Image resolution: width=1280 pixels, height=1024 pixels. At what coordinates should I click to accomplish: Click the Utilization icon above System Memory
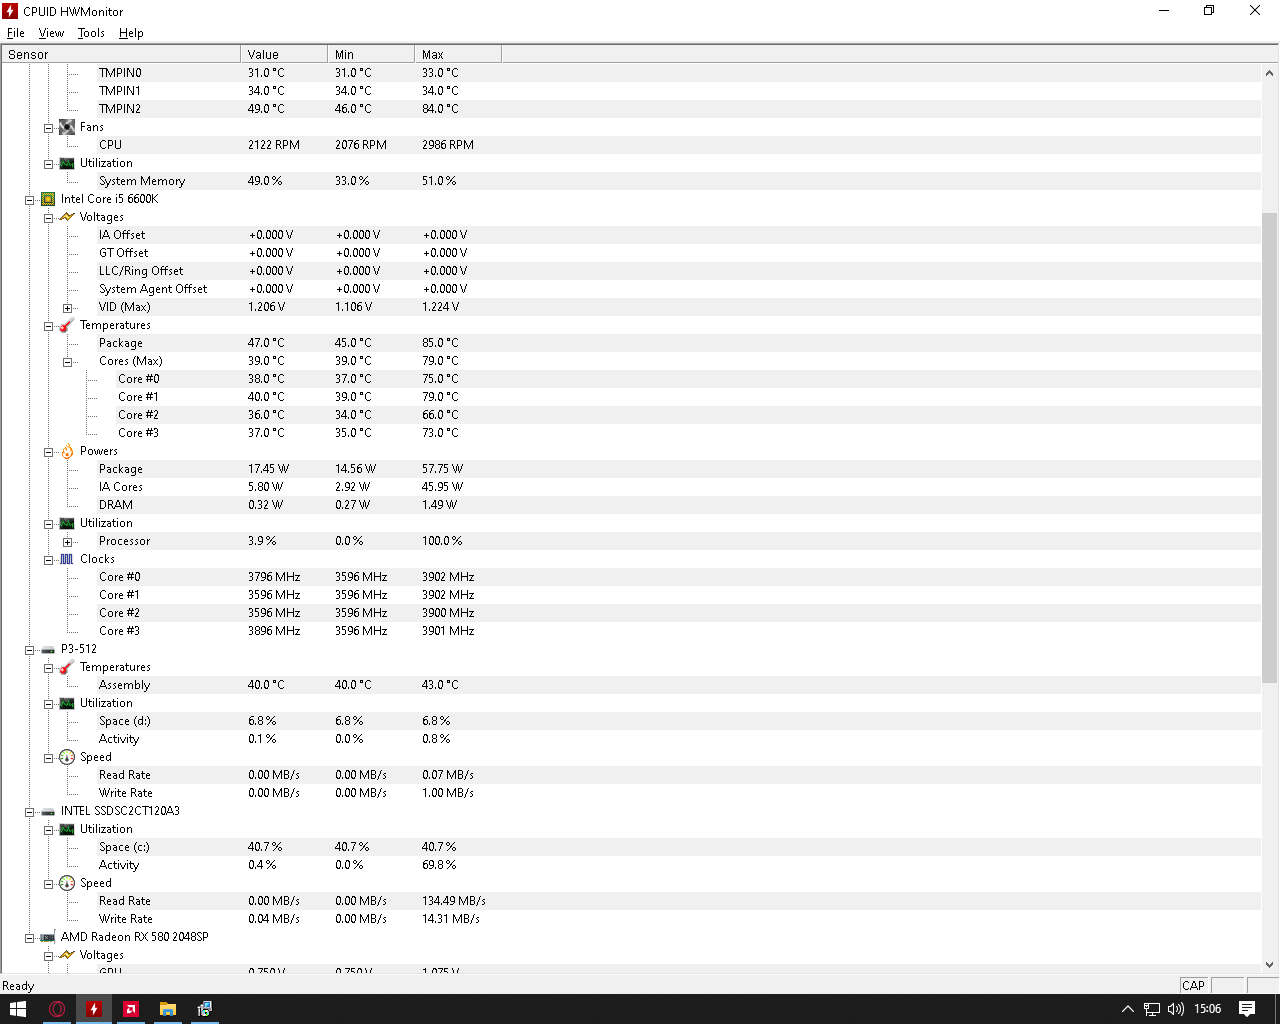67,163
